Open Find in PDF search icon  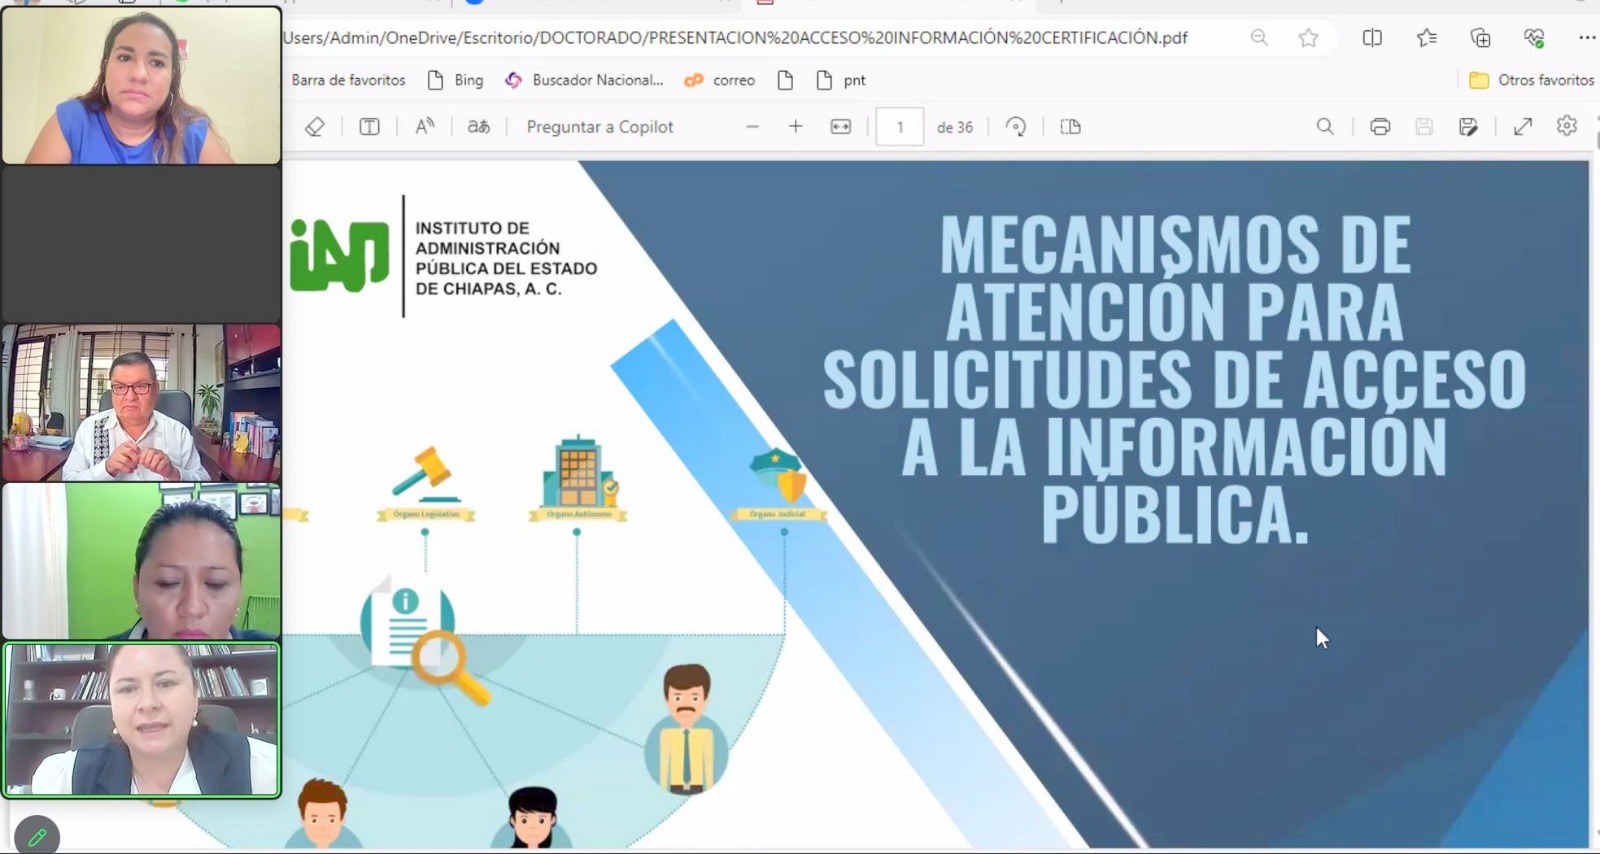click(1325, 127)
